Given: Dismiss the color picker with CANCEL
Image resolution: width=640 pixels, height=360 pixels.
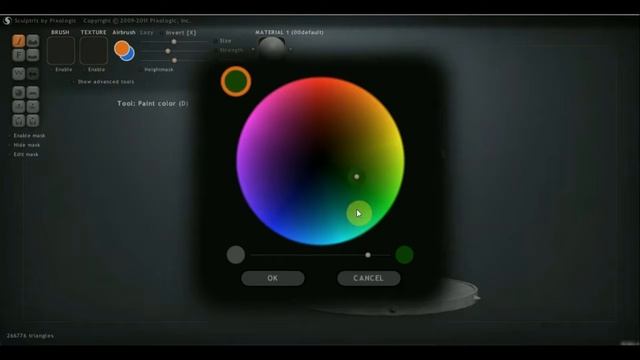Looking at the screenshot, I should 369,278.
